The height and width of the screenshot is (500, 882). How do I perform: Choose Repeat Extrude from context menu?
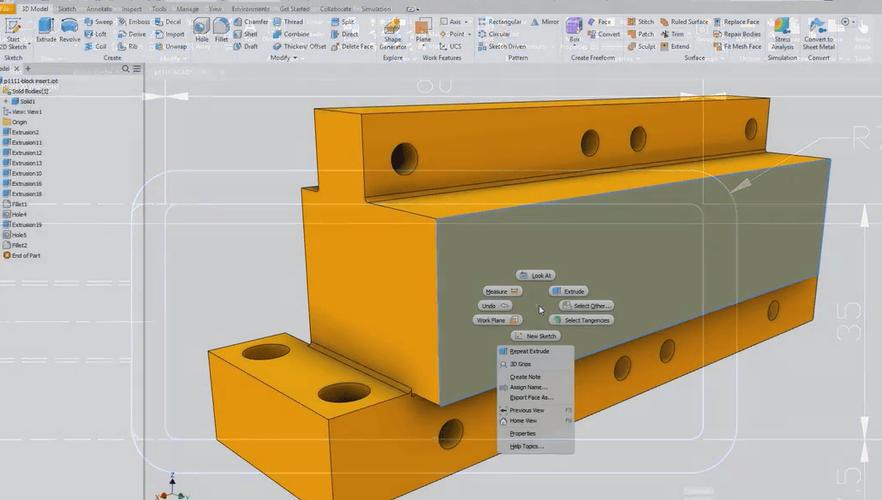[x=529, y=351]
